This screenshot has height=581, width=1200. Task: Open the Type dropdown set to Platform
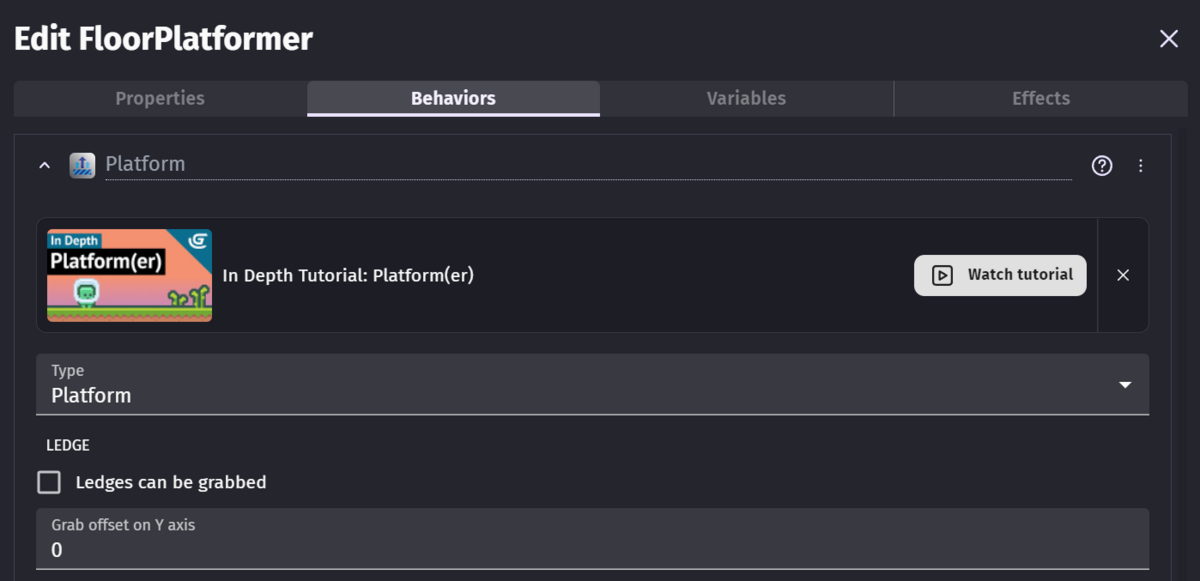coord(580,385)
